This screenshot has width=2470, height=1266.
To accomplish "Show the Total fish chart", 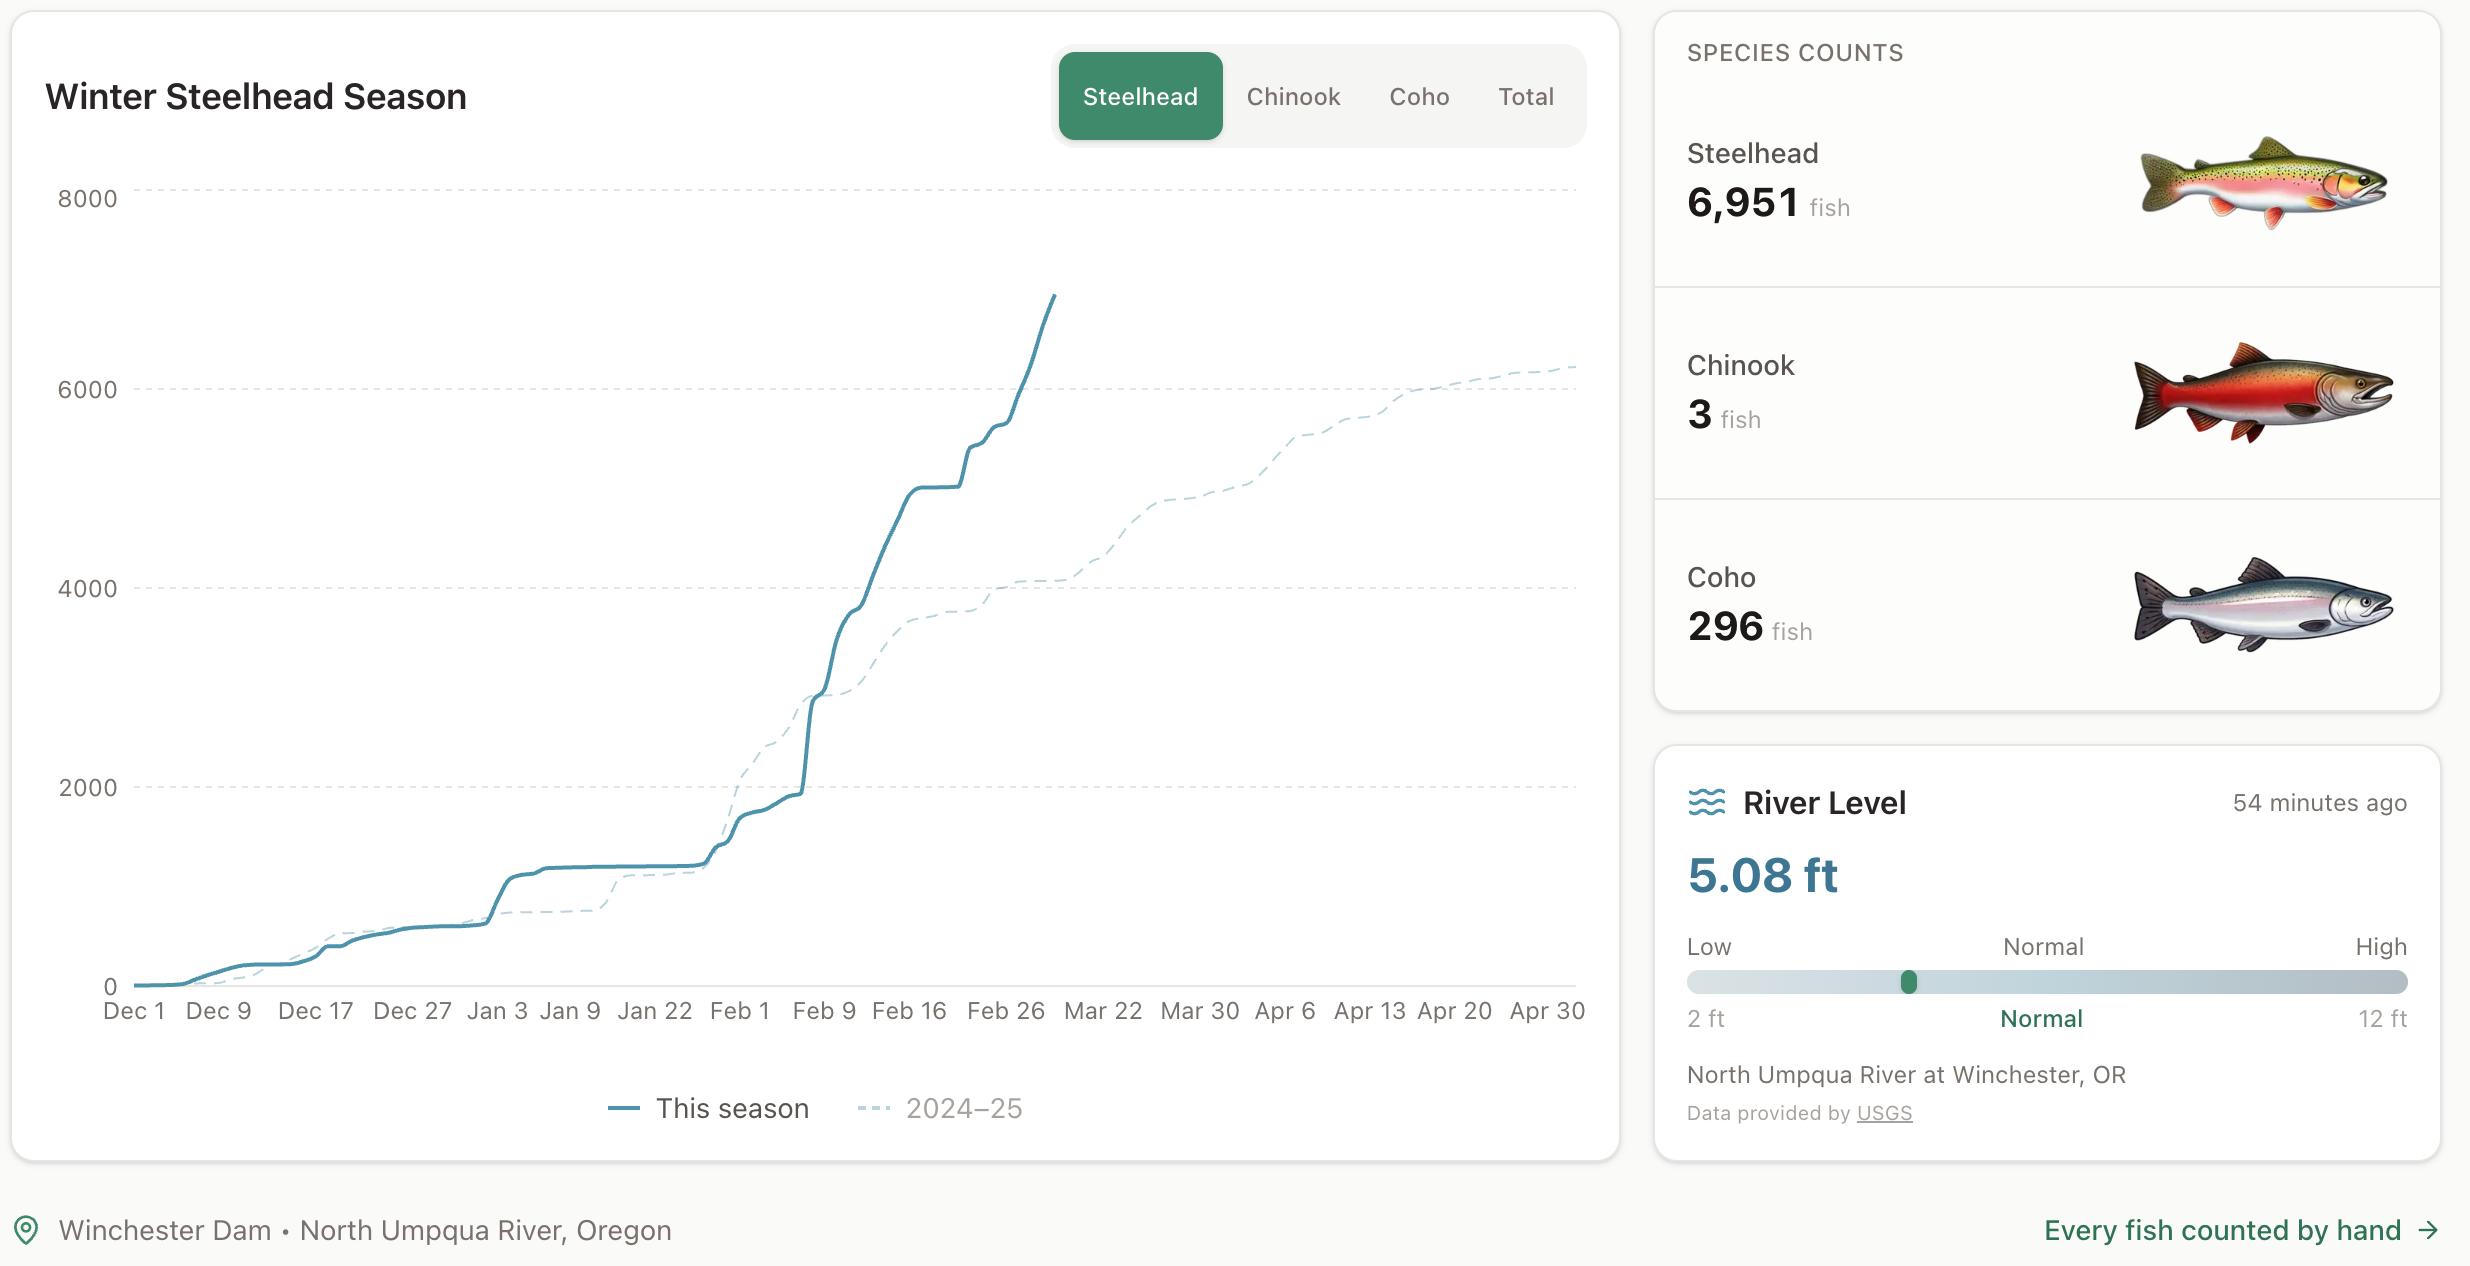I will (1525, 96).
